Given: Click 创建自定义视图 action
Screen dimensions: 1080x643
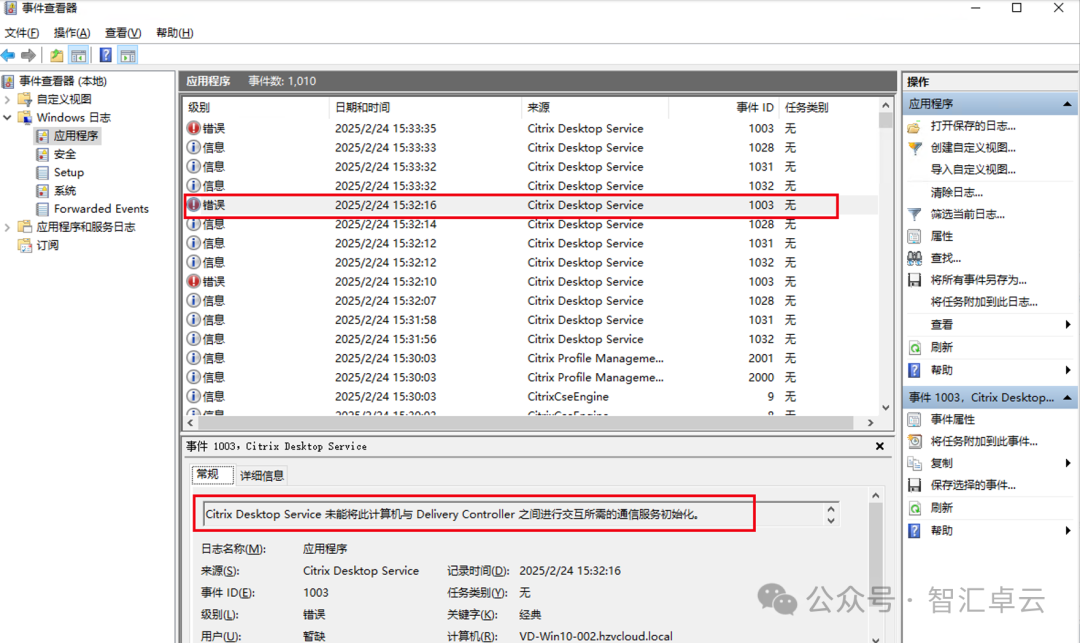Looking at the screenshot, I should click(973, 147).
